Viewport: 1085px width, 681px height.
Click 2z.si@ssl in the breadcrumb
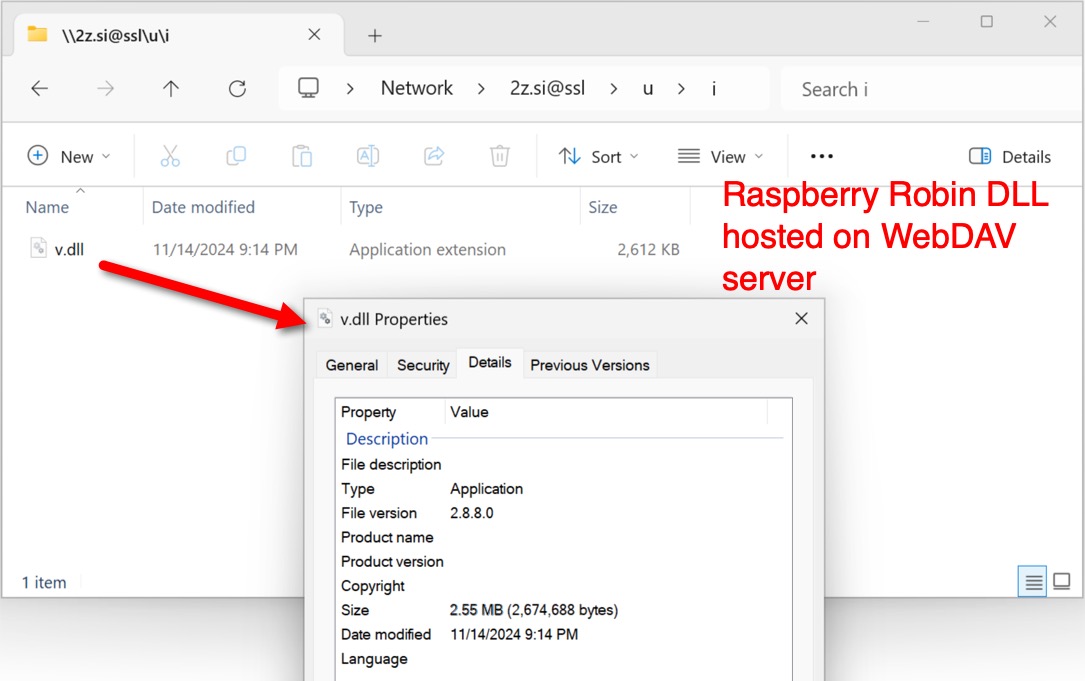[547, 88]
